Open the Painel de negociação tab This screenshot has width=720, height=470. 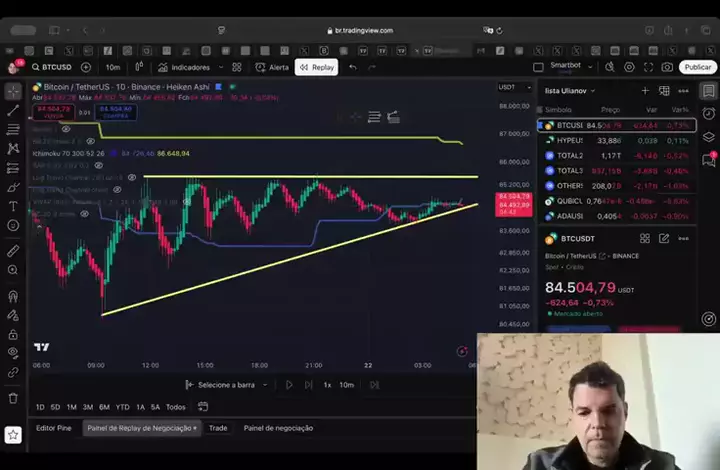coord(278,427)
